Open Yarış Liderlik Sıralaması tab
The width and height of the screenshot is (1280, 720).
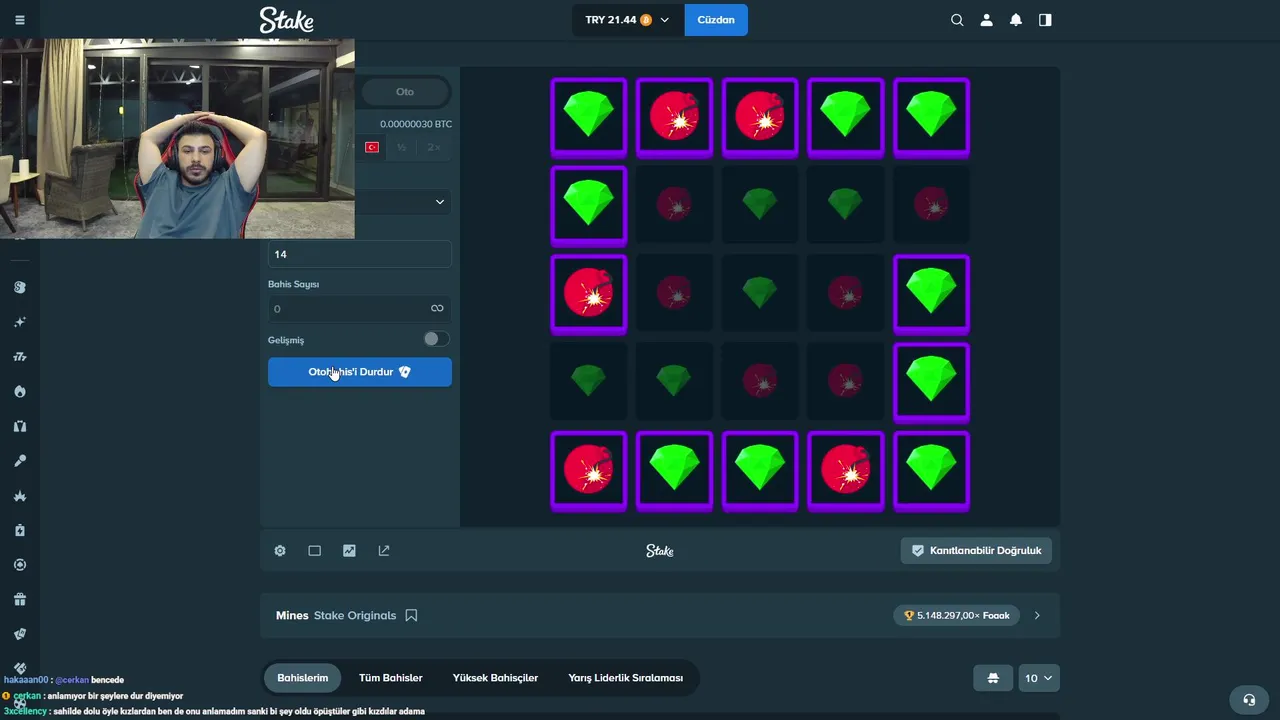tap(626, 678)
